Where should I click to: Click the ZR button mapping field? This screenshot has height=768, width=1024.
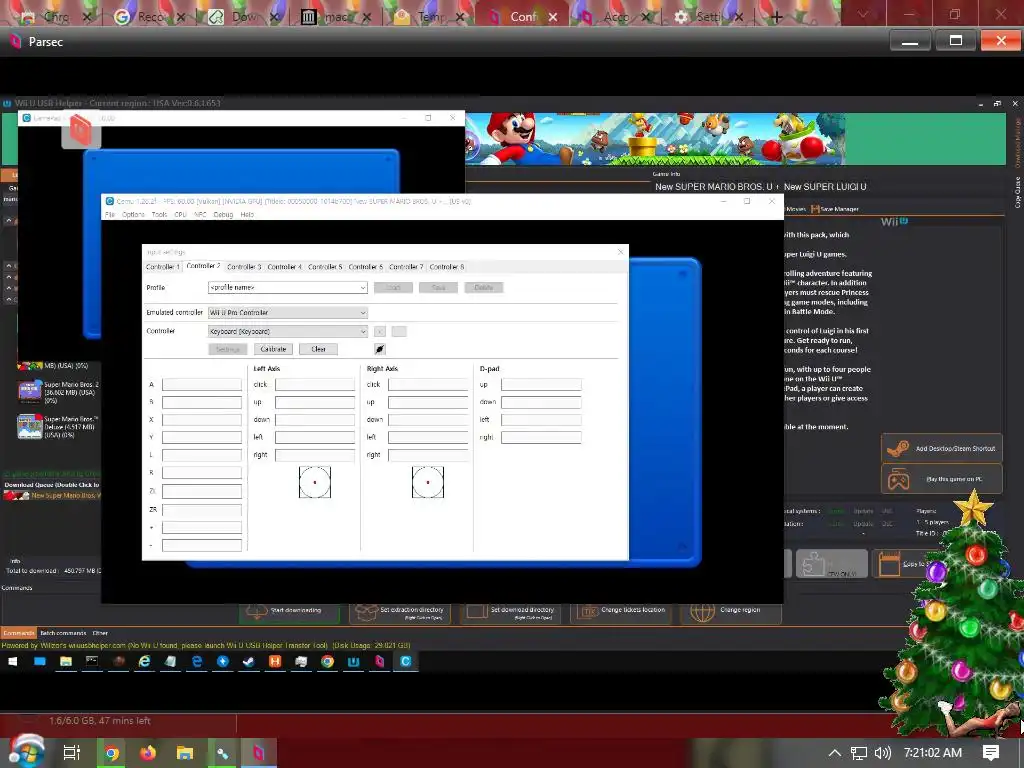tap(202, 509)
